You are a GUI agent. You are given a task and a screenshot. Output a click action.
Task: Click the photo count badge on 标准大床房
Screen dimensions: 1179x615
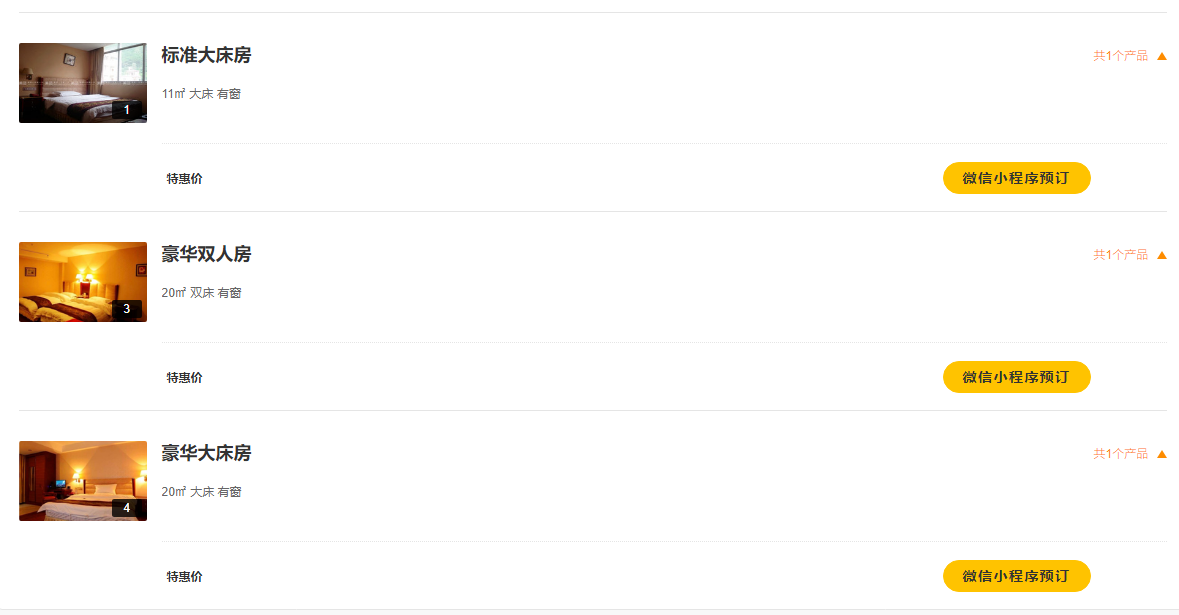point(127,110)
